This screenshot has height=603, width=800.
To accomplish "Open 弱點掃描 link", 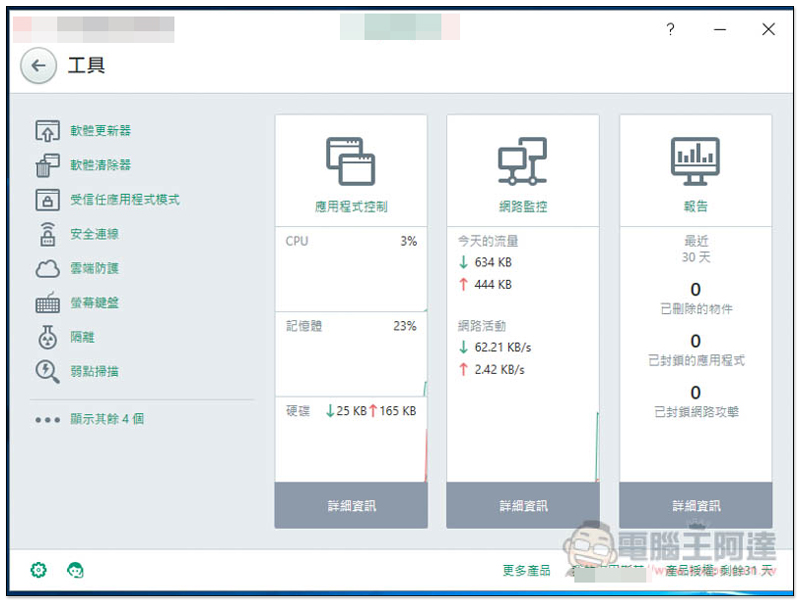I will click(94, 371).
